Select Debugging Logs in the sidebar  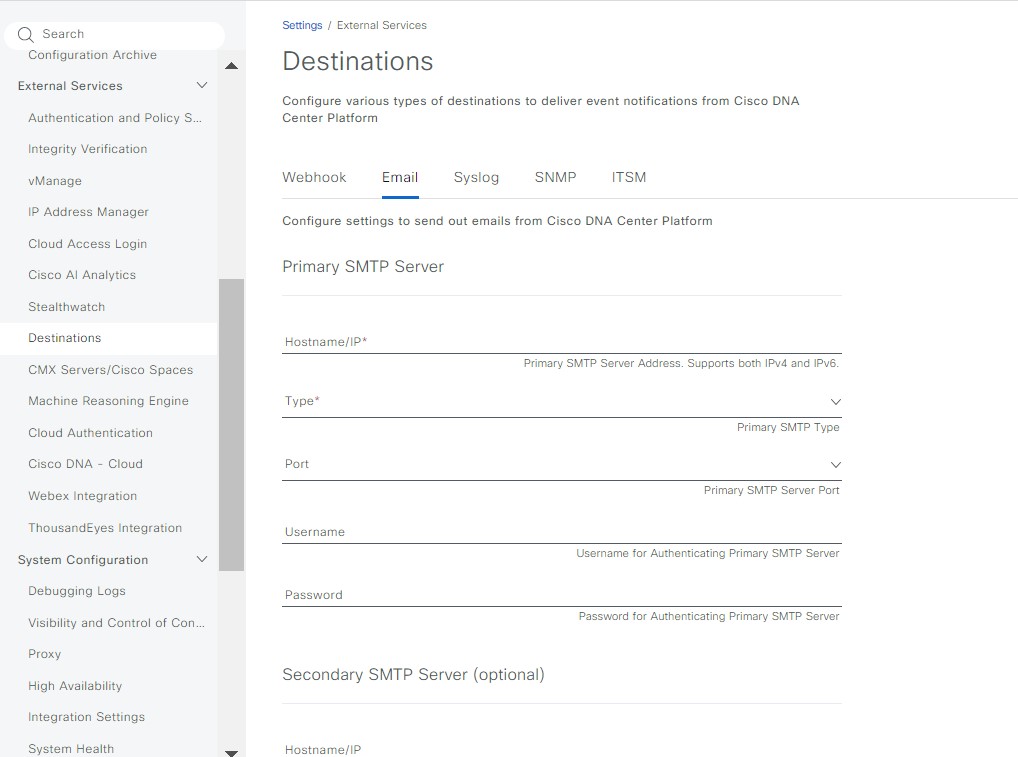pos(77,591)
